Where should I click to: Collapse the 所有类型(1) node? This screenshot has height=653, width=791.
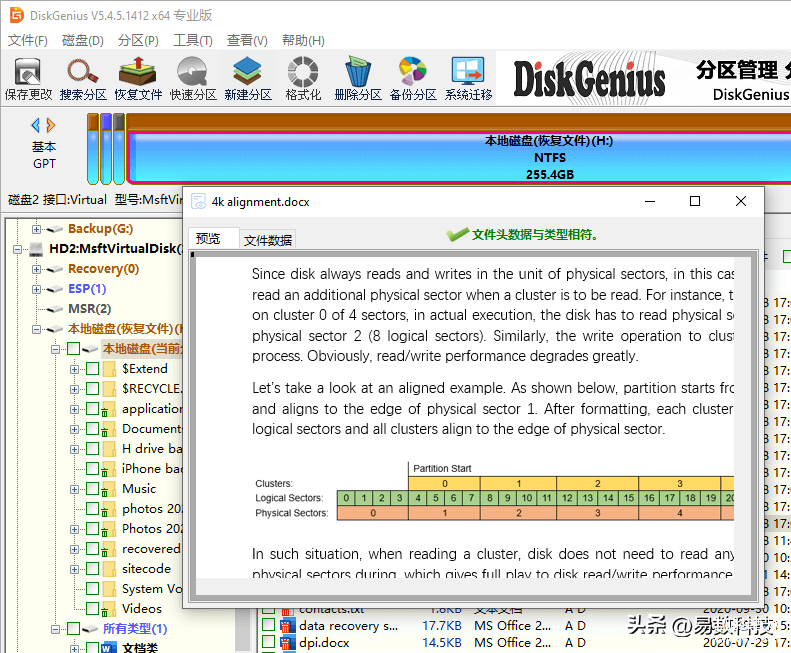click(55, 629)
